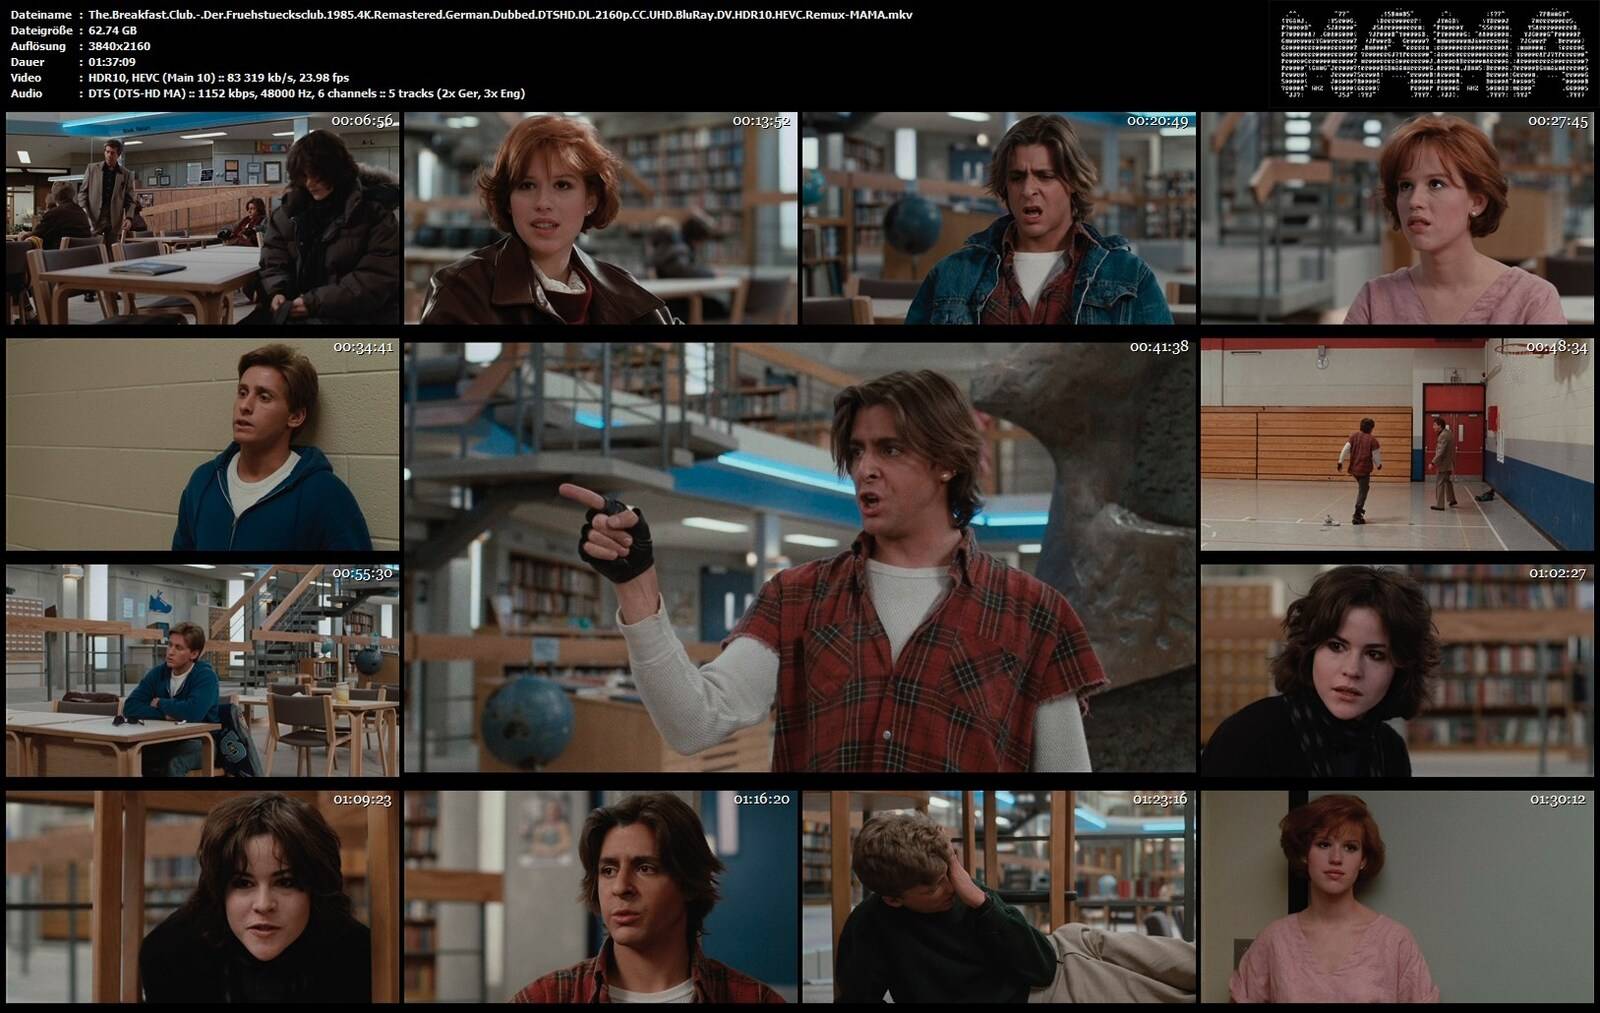Click the resolution value 3840x2160
Screen dimensions: 1600x1013
[x=119, y=46]
